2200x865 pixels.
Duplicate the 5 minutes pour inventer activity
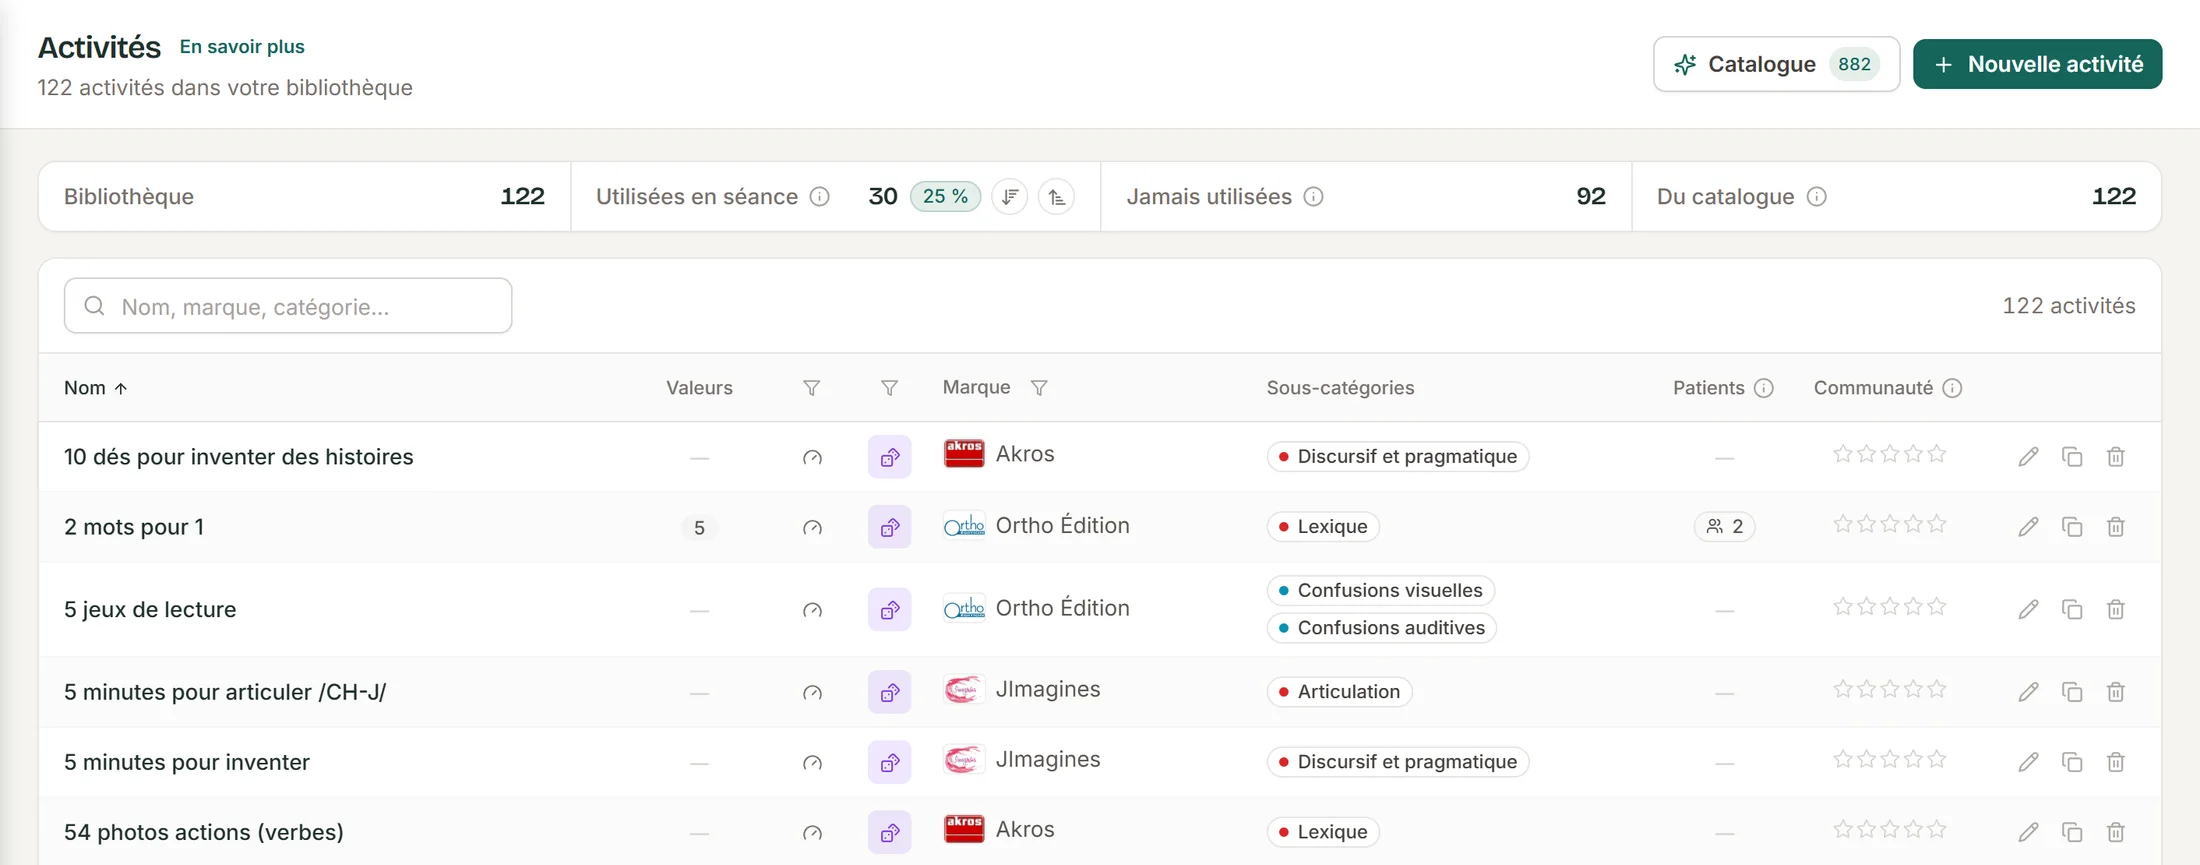(2072, 762)
